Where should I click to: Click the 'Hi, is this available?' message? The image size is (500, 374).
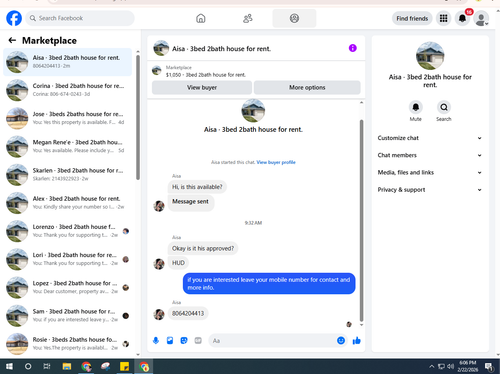197,187
